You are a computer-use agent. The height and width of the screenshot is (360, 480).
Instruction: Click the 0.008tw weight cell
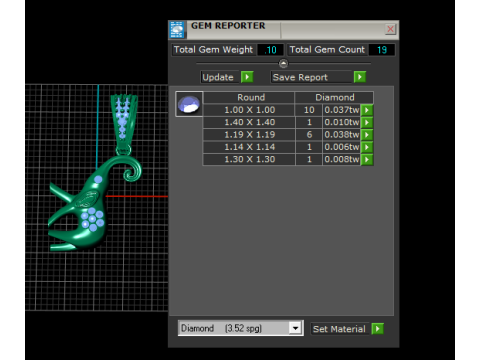[342, 159]
